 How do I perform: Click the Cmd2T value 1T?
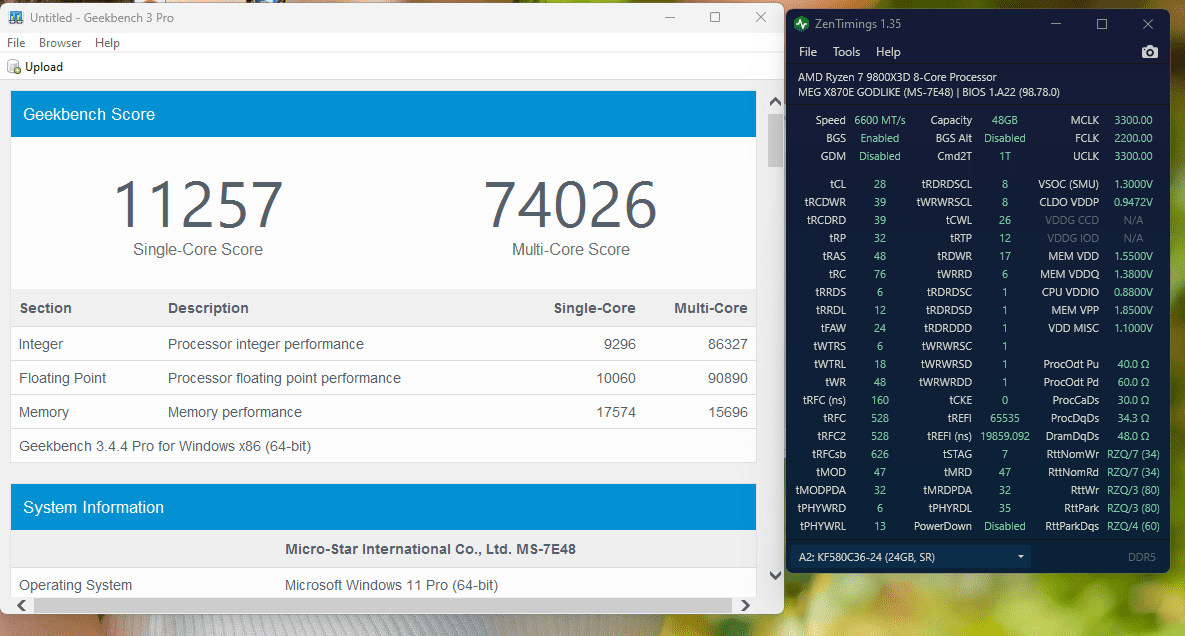[1004, 156]
